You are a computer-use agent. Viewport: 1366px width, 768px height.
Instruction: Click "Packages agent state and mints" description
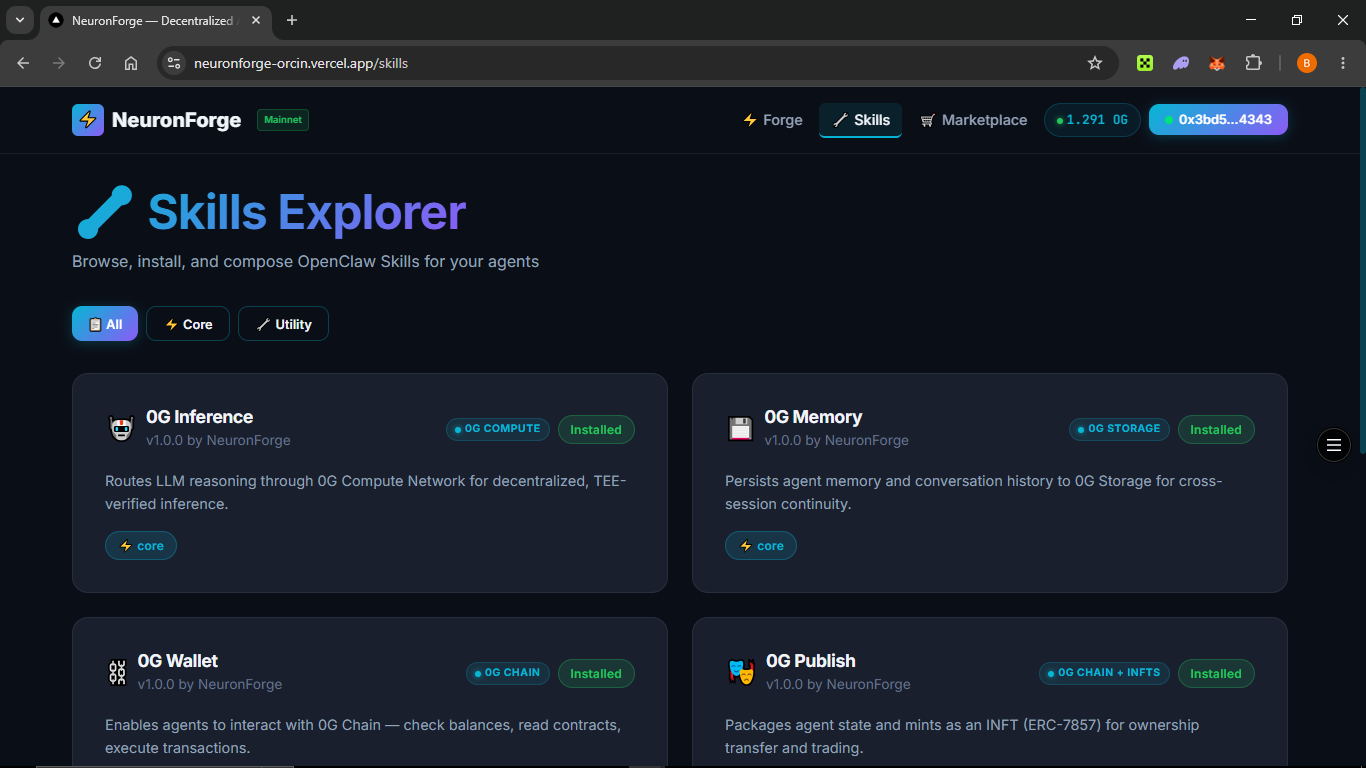pyautogui.click(x=962, y=736)
